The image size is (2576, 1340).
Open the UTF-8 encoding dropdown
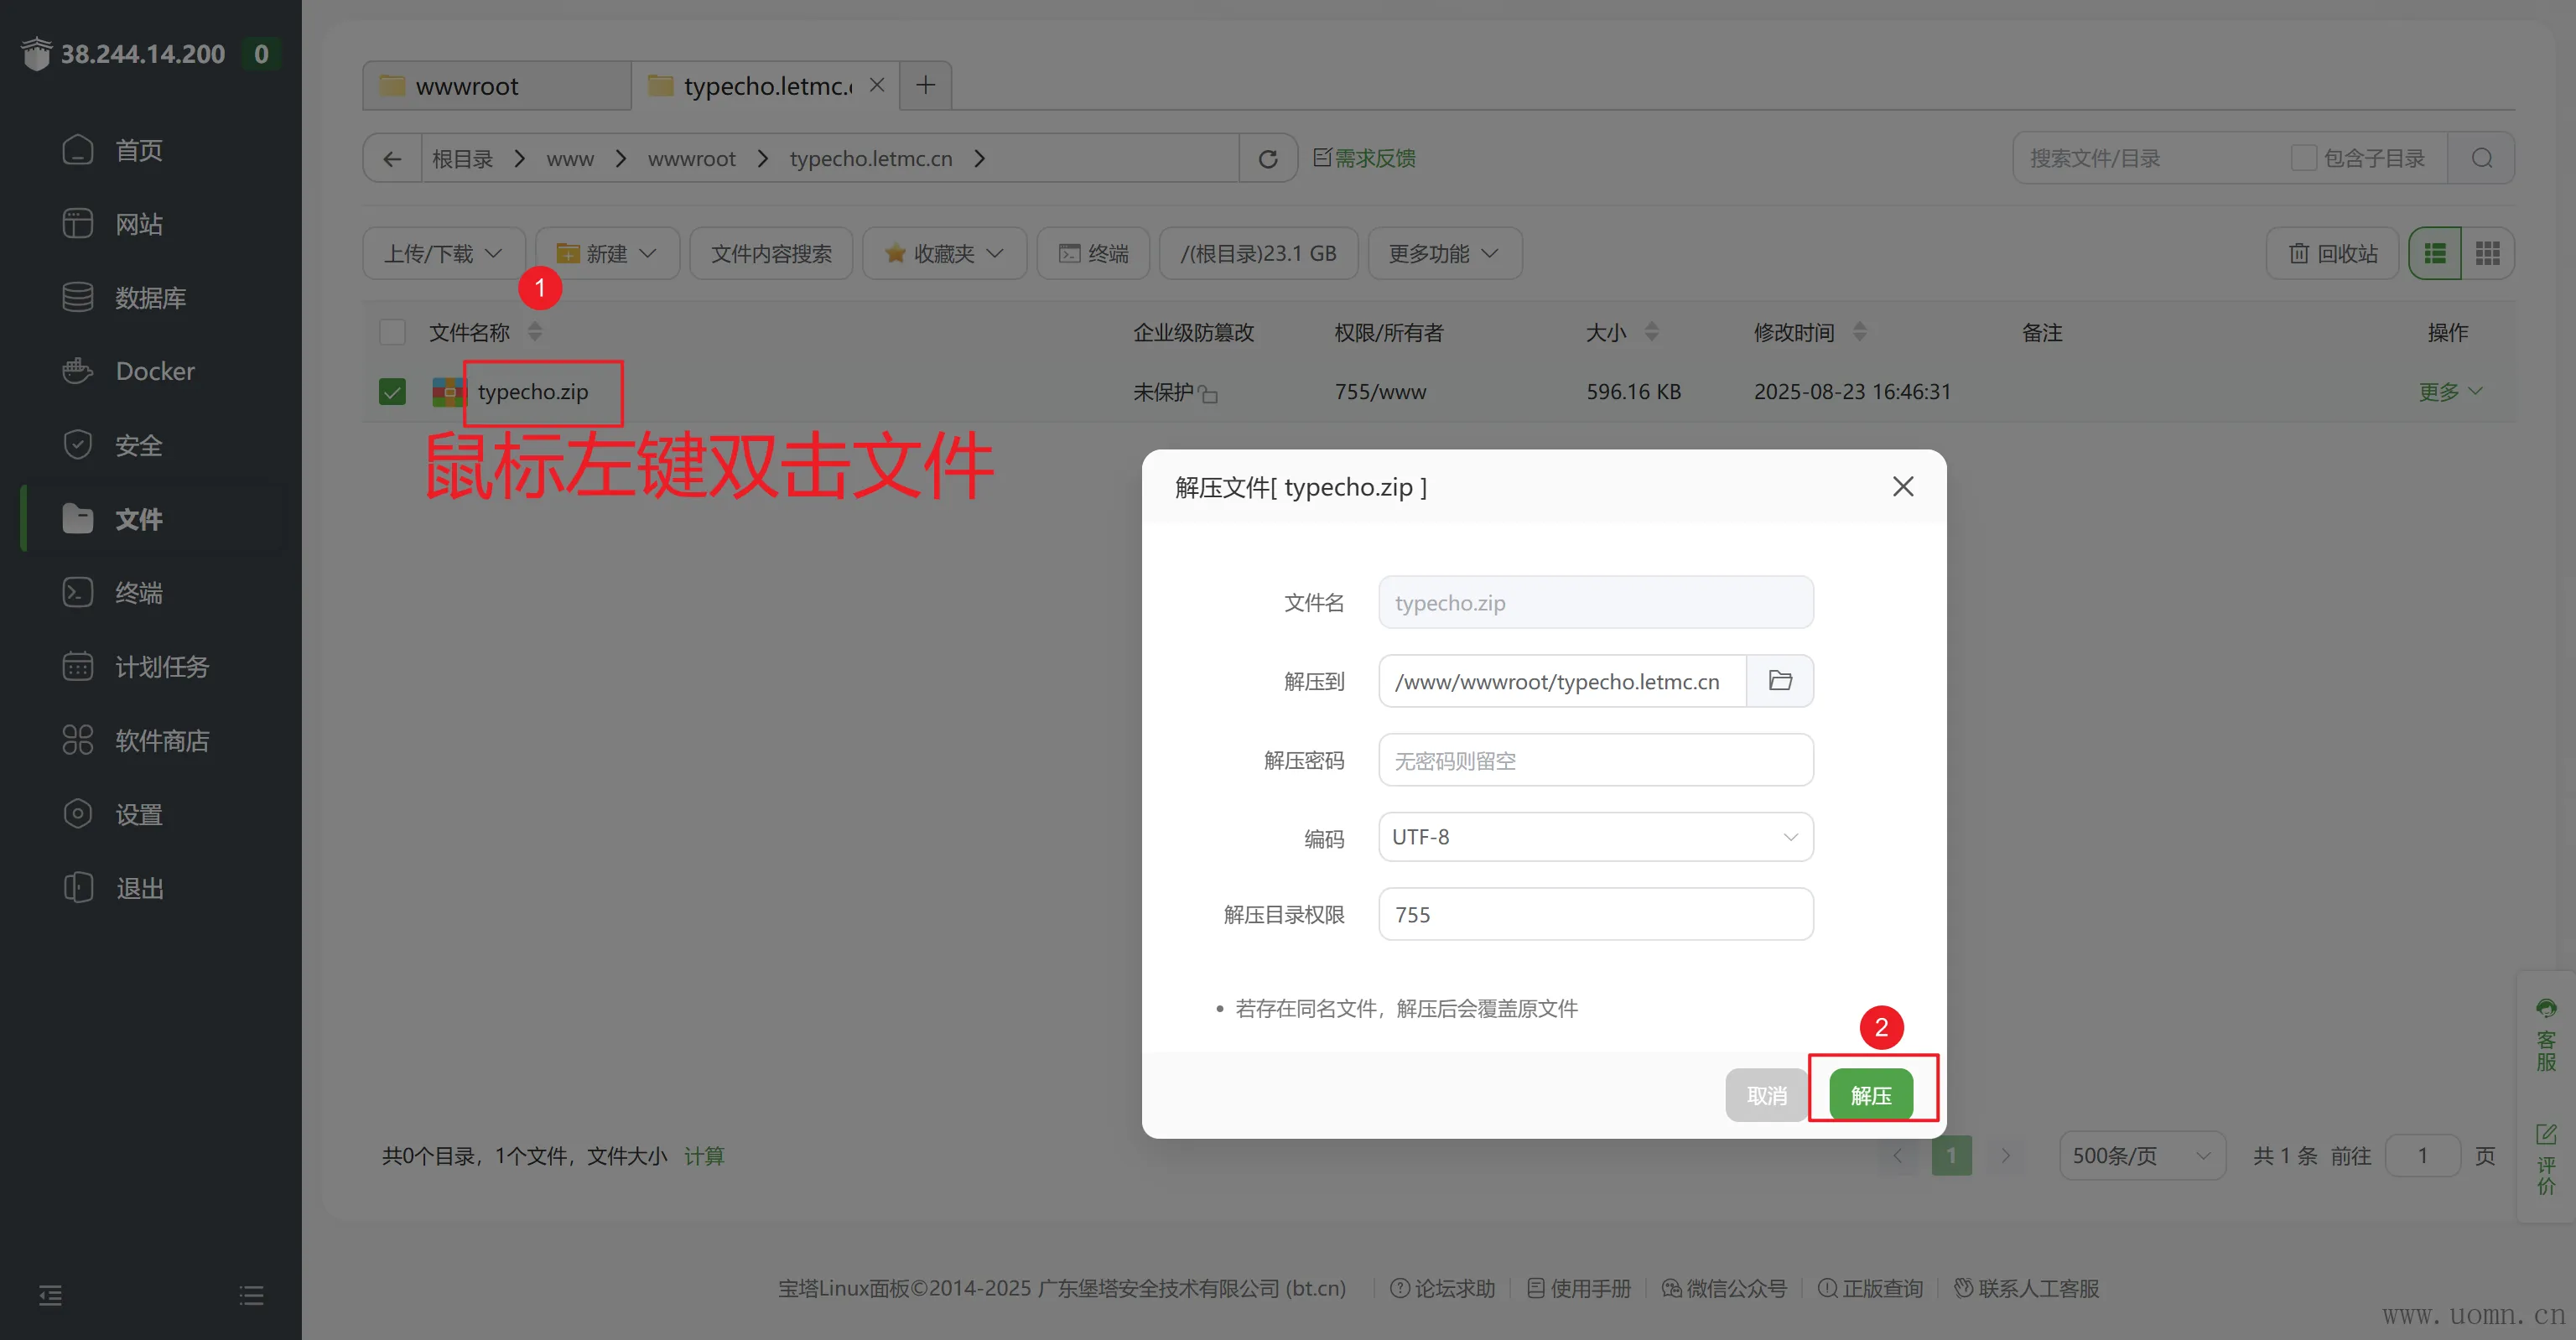click(1595, 837)
